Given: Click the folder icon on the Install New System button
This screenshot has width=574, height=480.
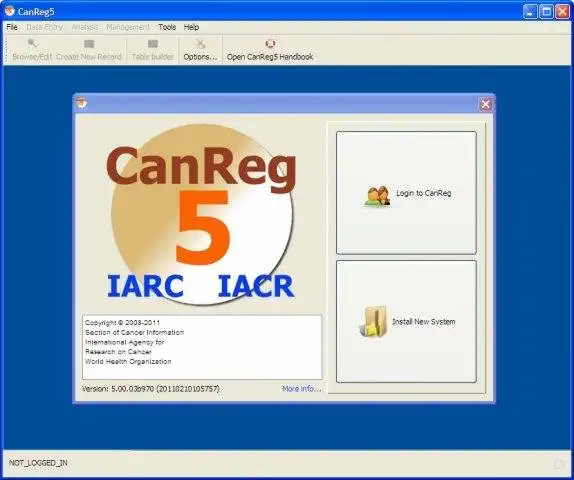Looking at the screenshot, I should [x=373, y=322].
